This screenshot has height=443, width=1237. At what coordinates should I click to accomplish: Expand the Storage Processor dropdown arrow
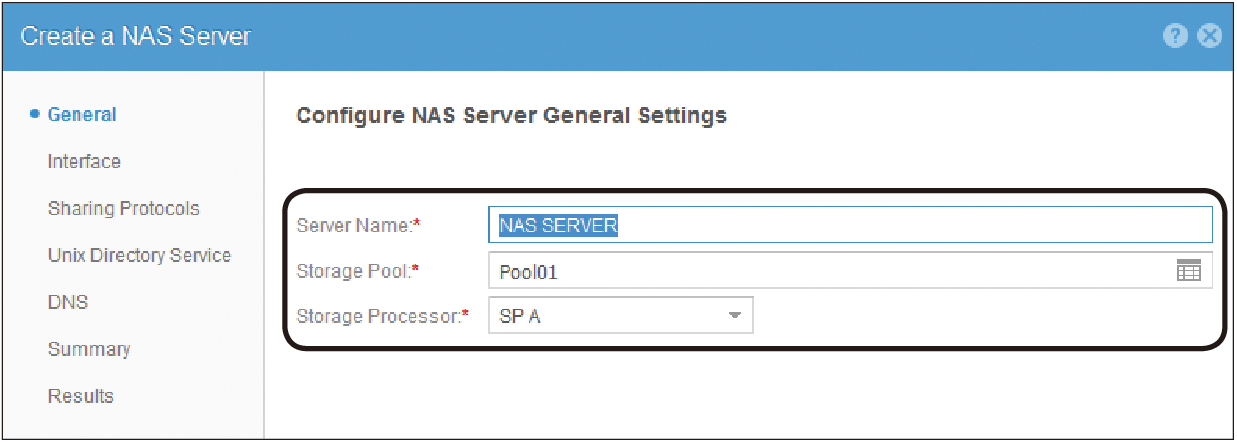[735, 316]
